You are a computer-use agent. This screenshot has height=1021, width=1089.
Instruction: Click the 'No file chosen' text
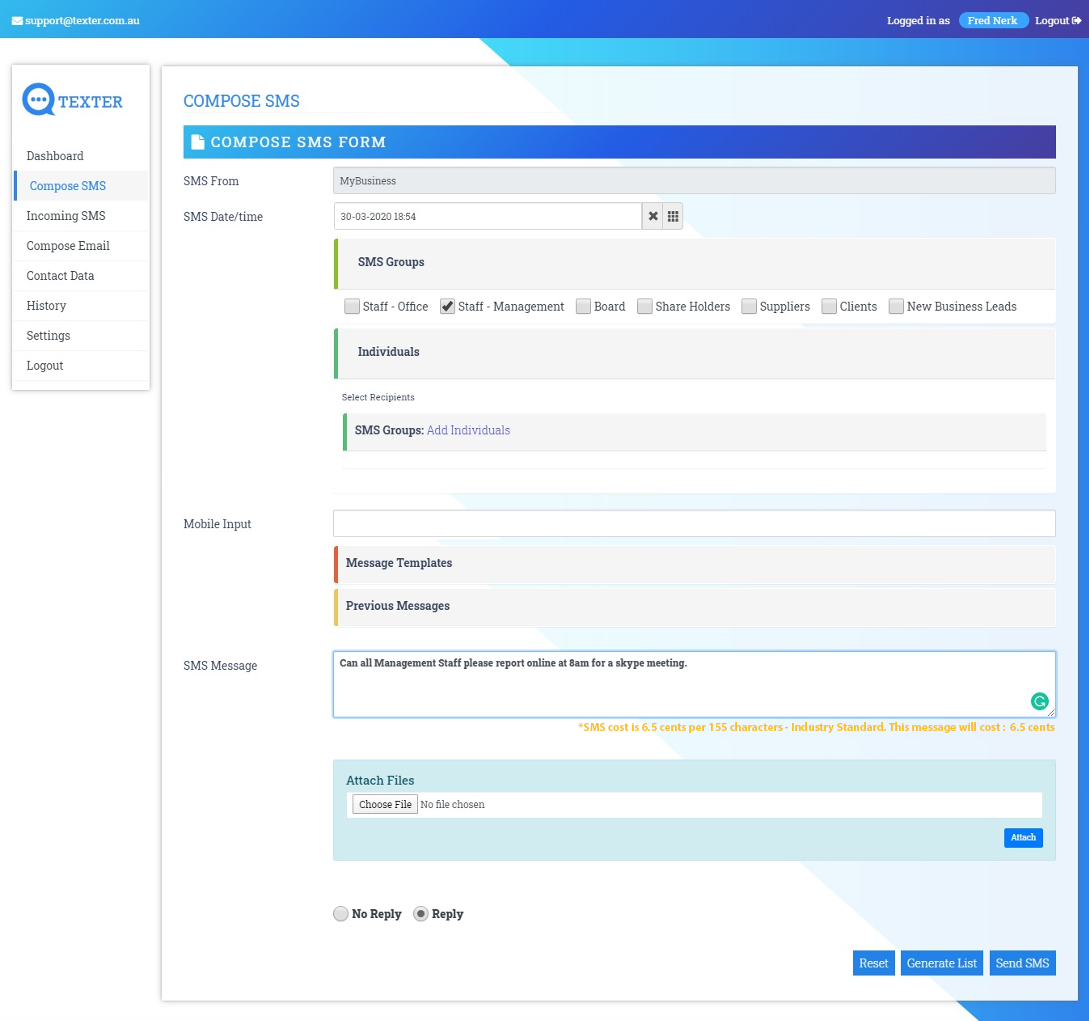[x=452, y=804]
